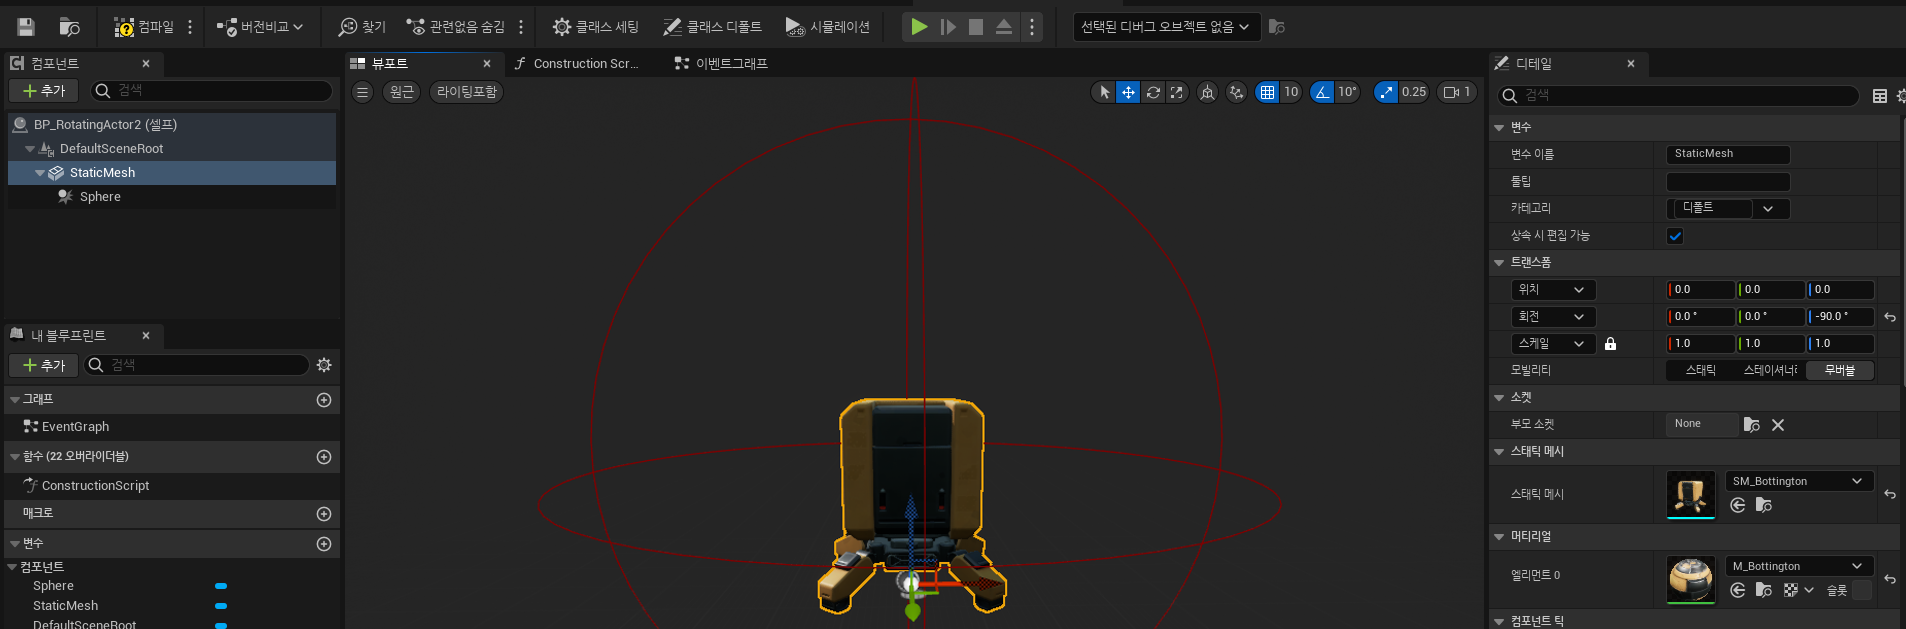The image size is (1906, 629).
Task: Toggle rotation angle snapping
Action: pos(1322,92)
